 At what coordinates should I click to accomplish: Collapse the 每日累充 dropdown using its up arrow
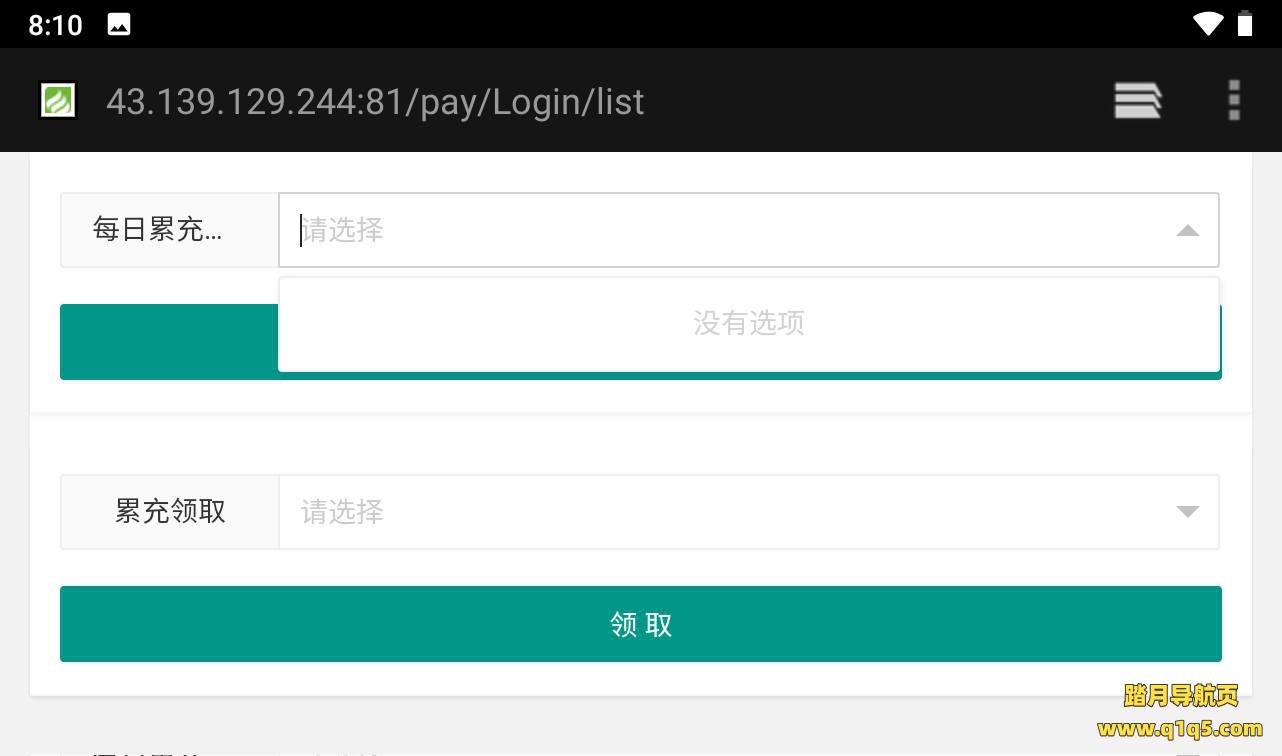coord(1187,231)
